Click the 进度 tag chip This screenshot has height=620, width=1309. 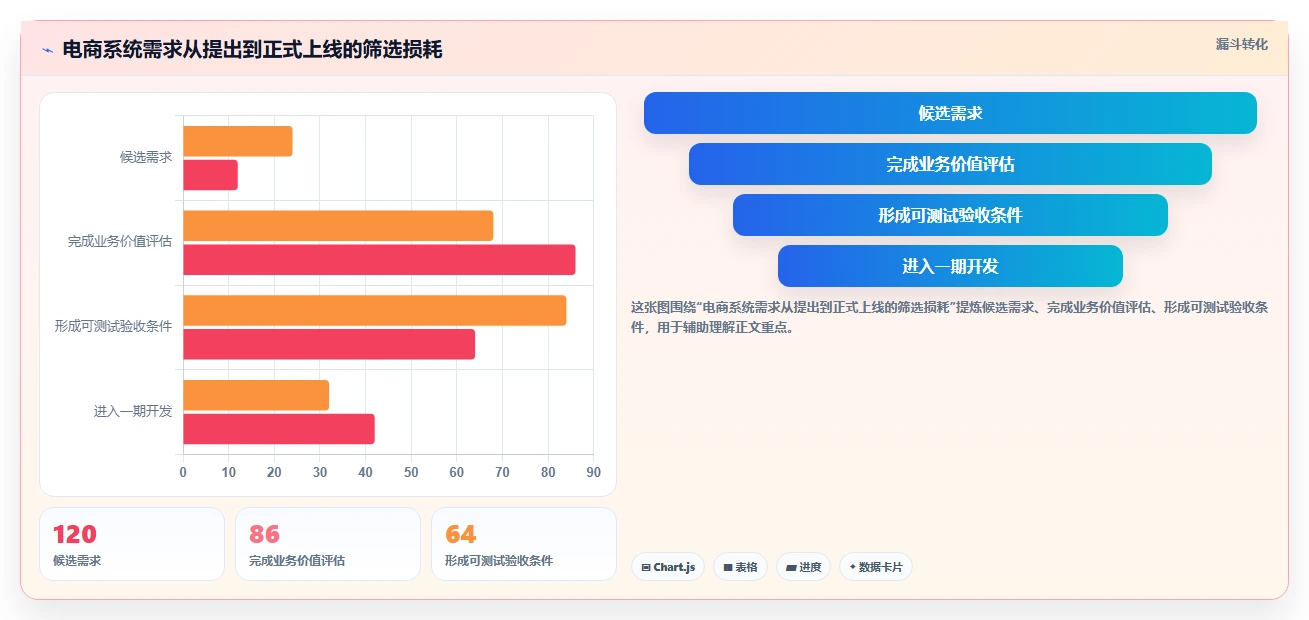point(803,567)
